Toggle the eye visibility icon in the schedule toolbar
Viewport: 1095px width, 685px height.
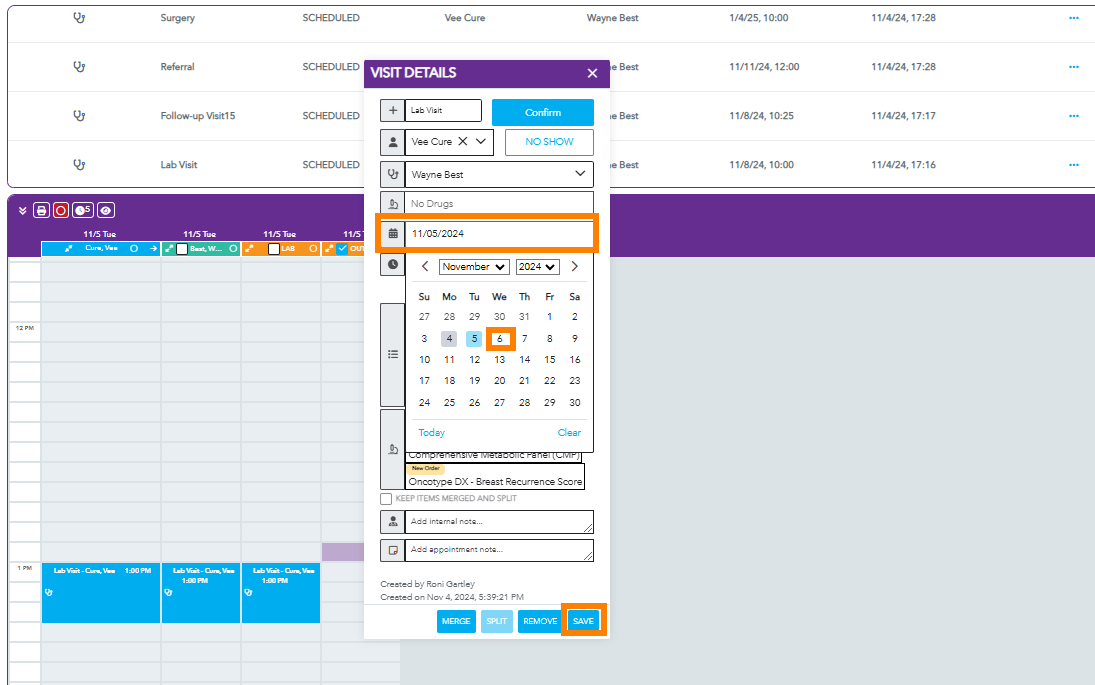pyautogui.click(x=105, y=210)
